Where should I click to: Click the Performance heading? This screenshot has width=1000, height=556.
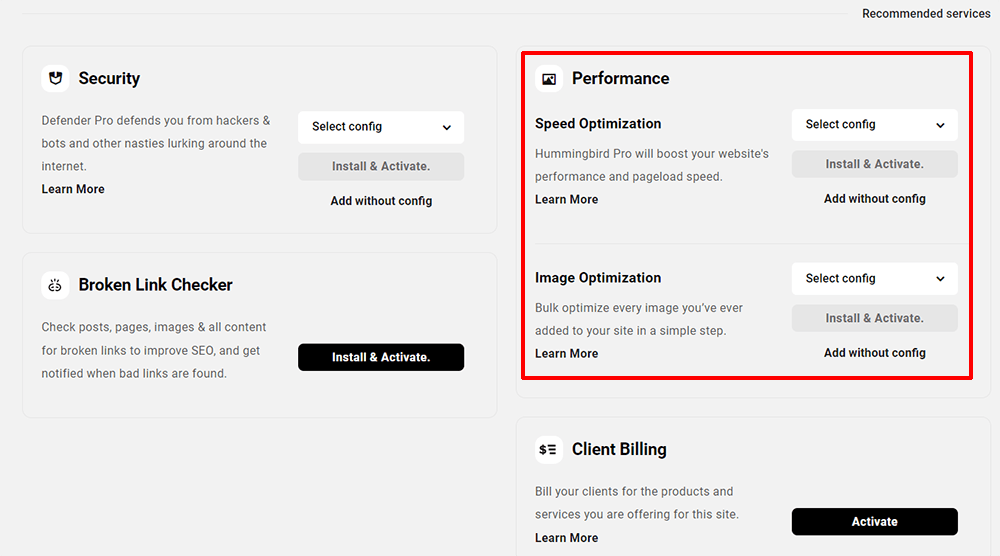pyautogui.click(x=621, y=78)
